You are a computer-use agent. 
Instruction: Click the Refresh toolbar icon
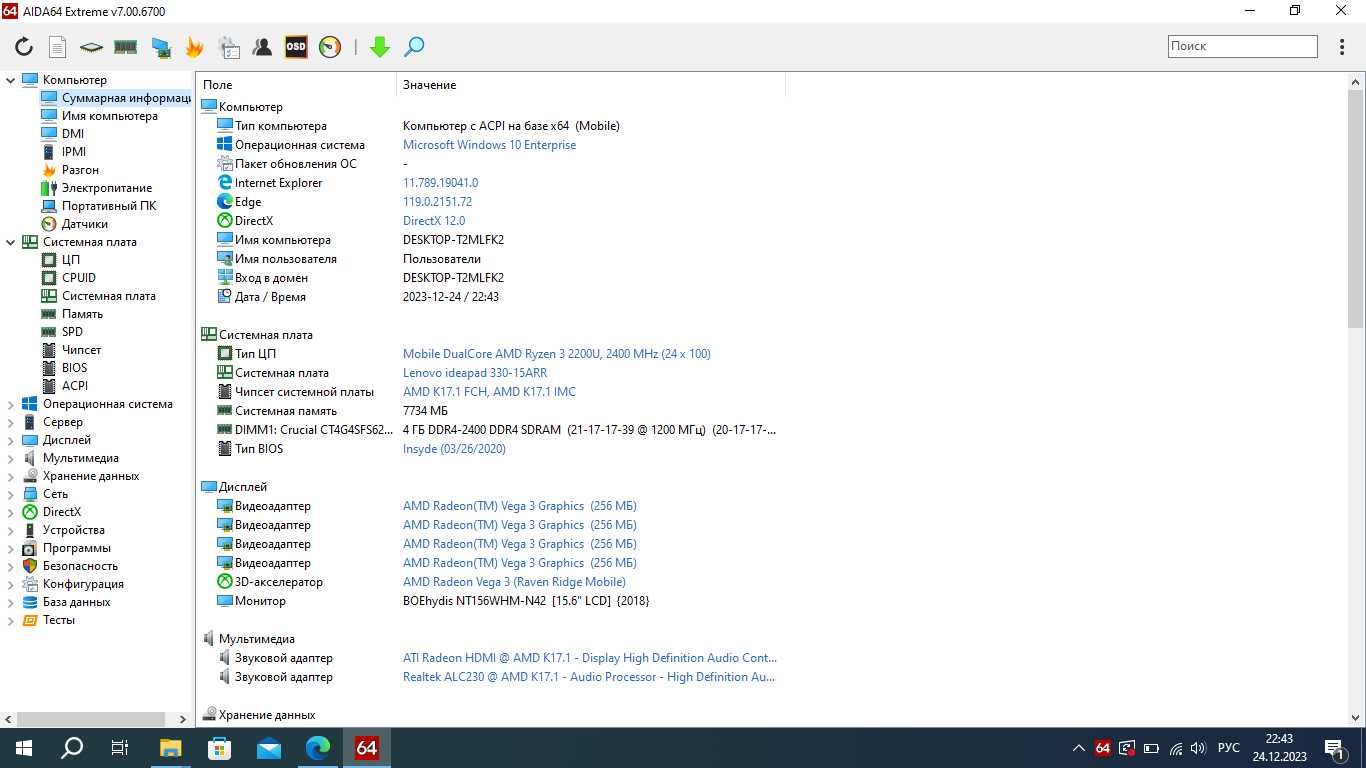(24, 46)
